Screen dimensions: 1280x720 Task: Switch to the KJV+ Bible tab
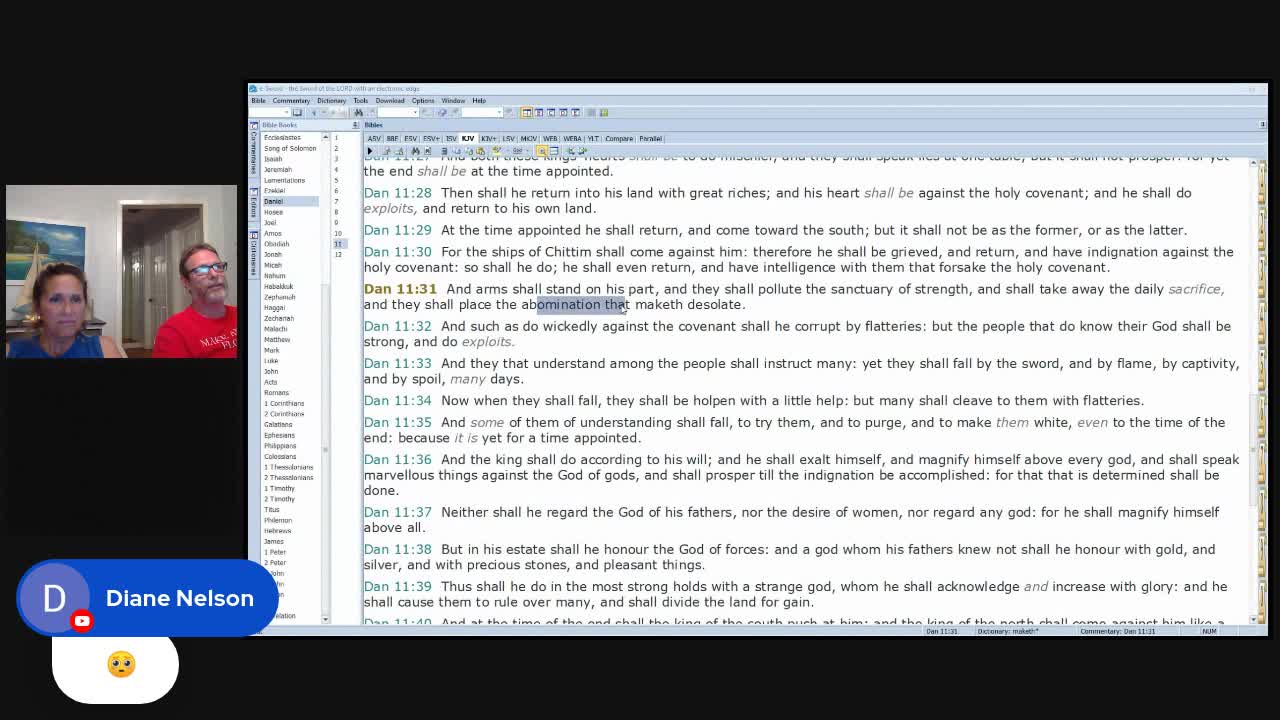pyautogui.click(x=488, y=139)
